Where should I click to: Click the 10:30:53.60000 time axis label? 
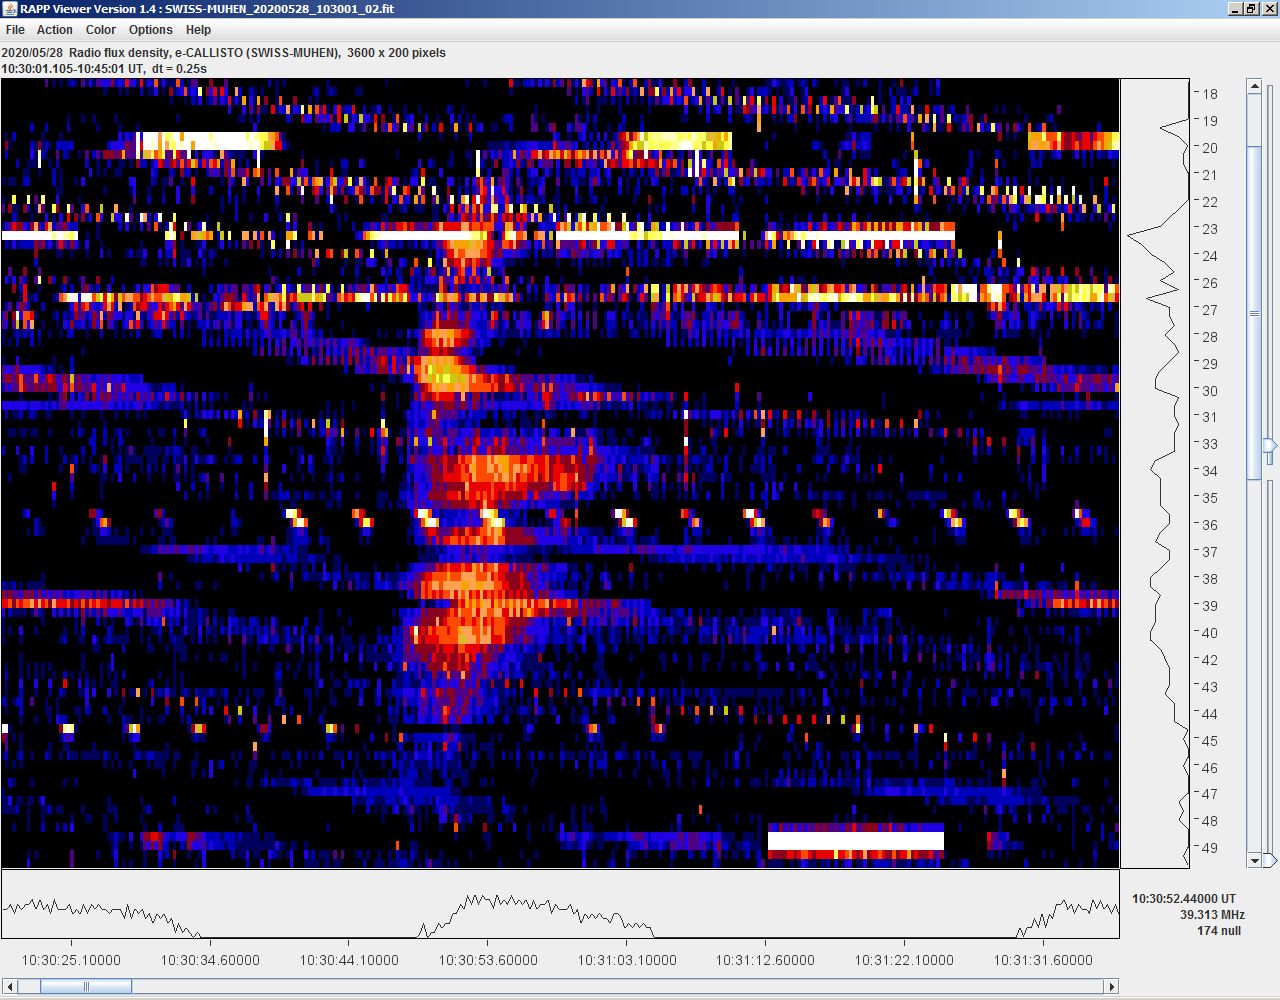click(x=488, y=960)
